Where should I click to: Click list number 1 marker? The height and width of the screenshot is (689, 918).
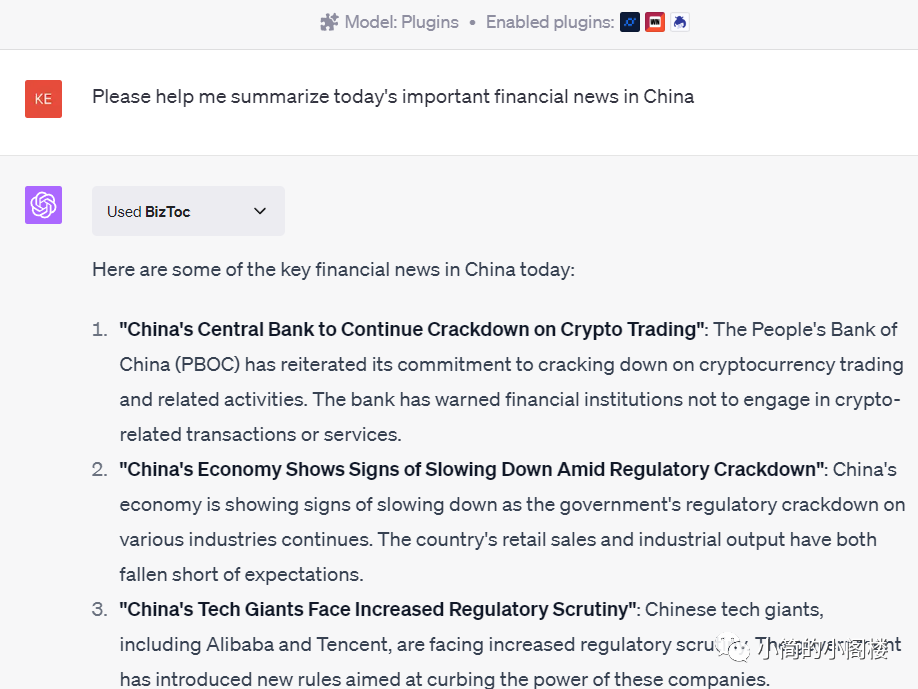(99, 330)
